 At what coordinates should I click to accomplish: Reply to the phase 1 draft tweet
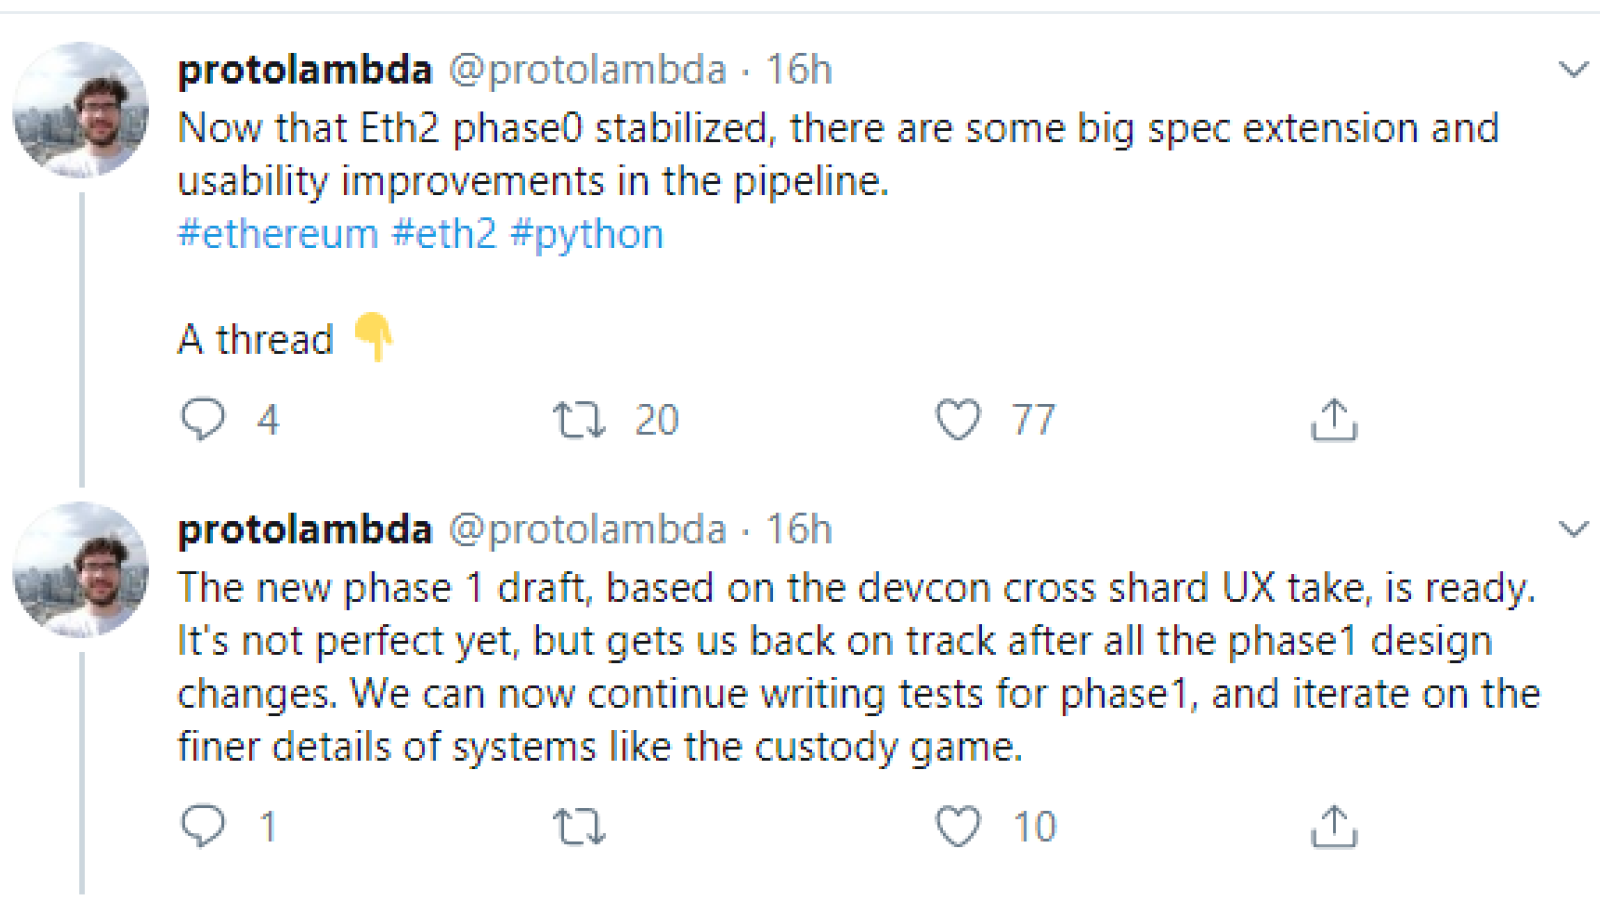coord(203,826)
